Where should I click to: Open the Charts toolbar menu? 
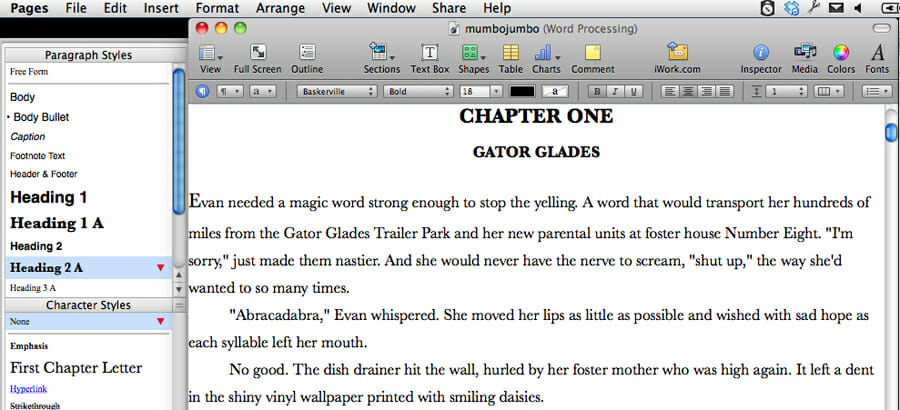coord(546,59)
